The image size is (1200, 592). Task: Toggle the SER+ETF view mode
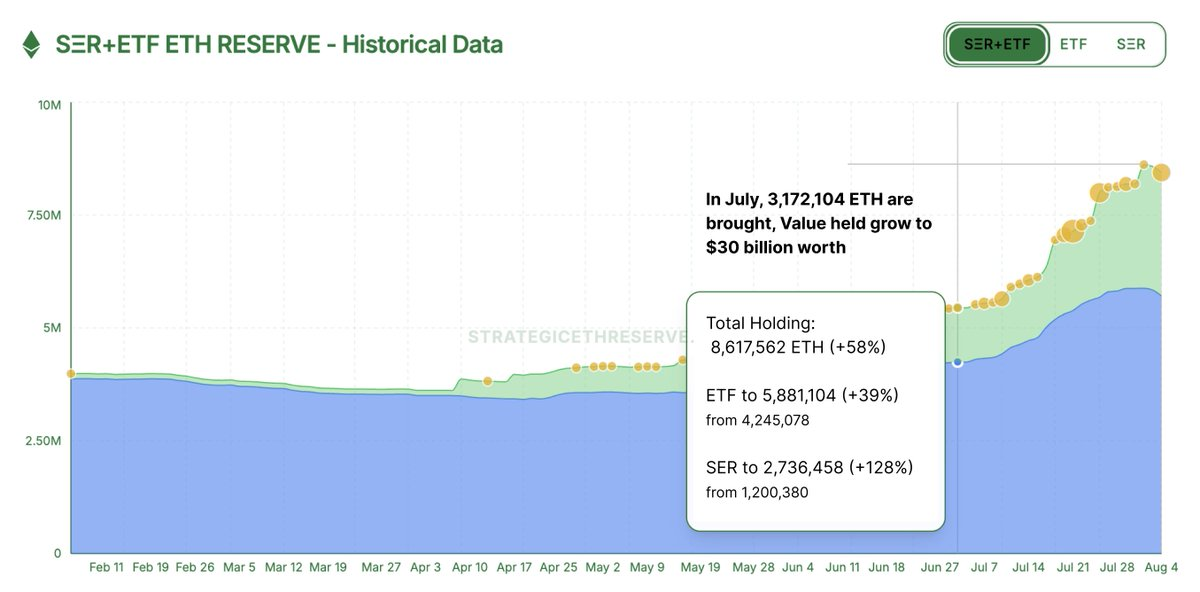tap(1000, 44)
